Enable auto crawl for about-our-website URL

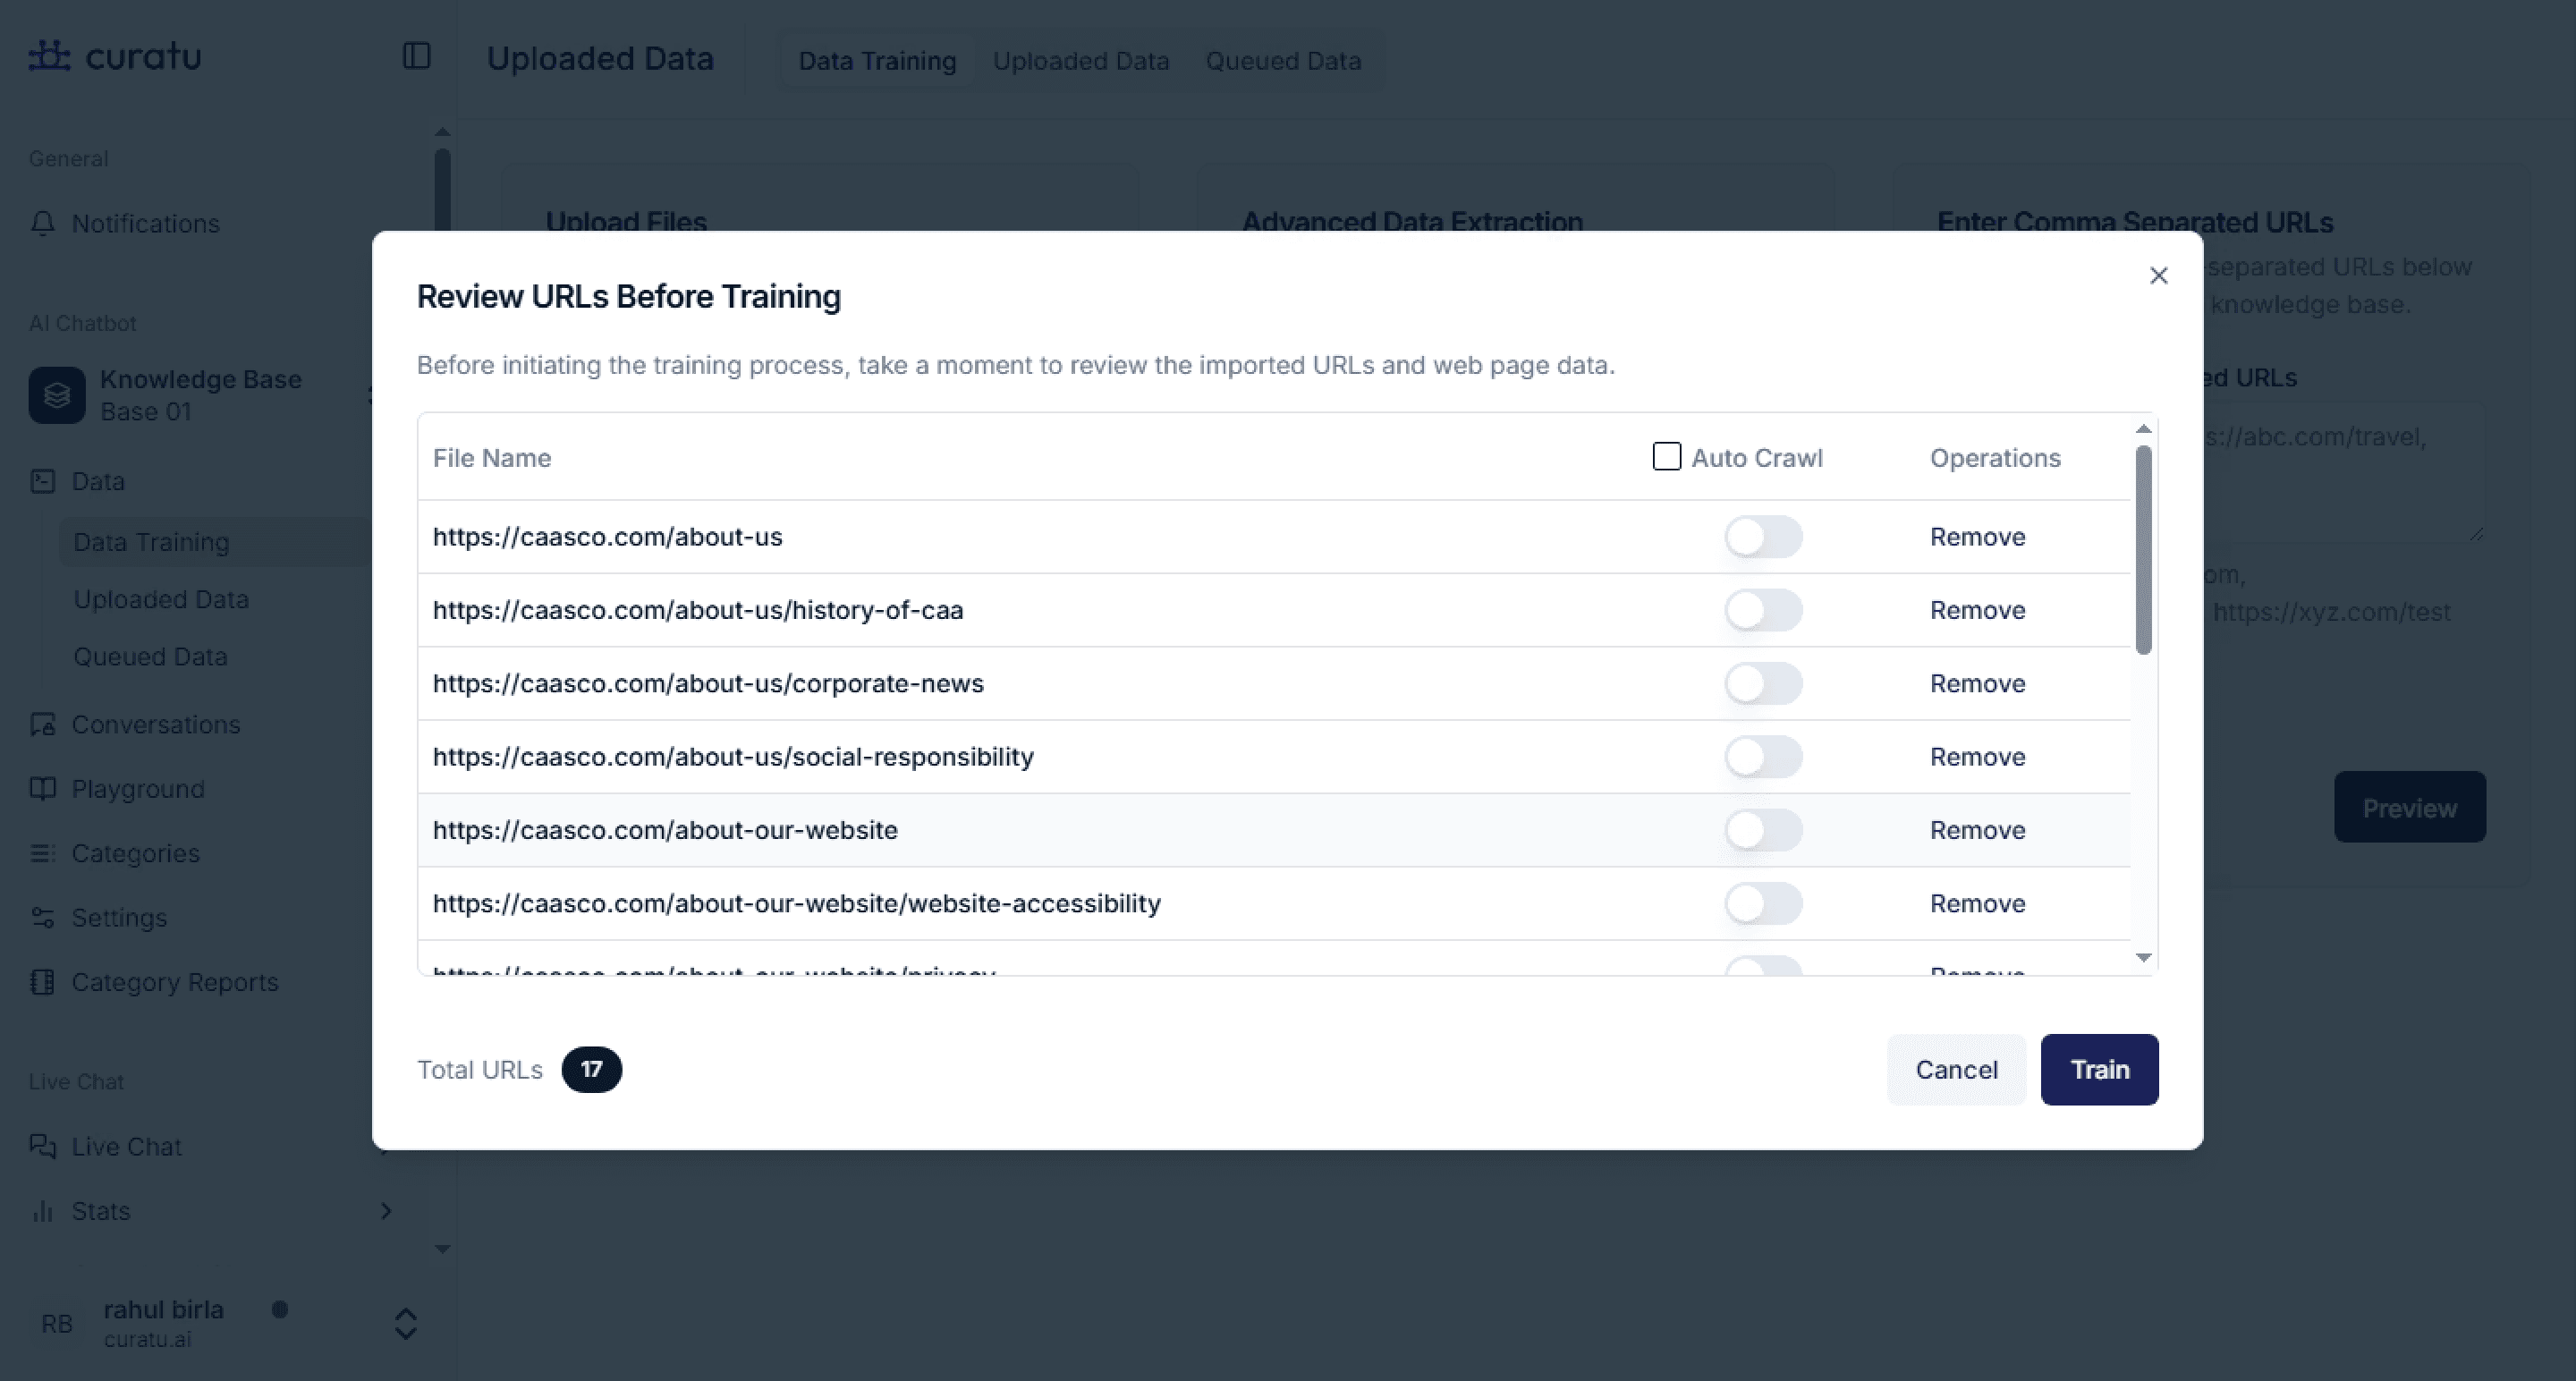pos(1763,830)
